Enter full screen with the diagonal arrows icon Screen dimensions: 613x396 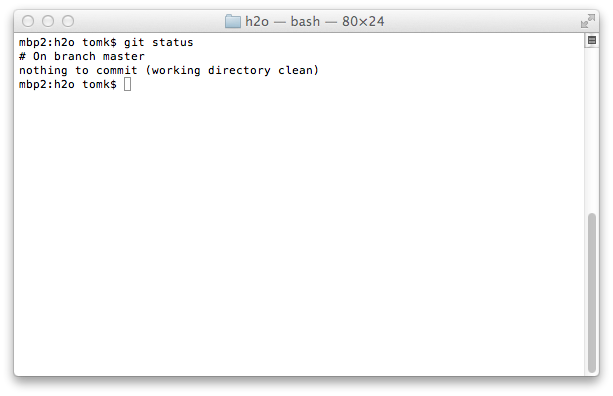tap(588, 21)
